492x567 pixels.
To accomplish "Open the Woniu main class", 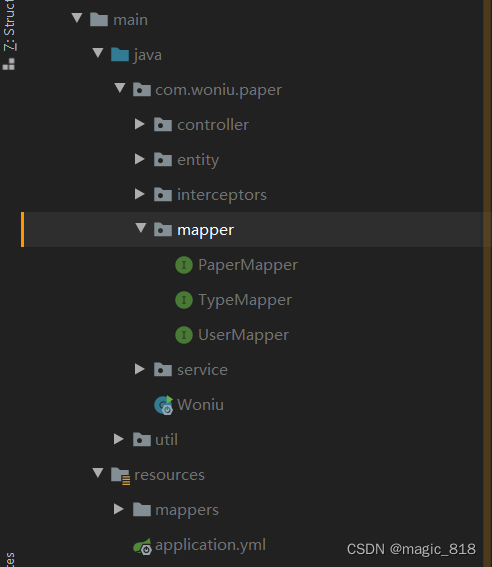I will point(200,405).
